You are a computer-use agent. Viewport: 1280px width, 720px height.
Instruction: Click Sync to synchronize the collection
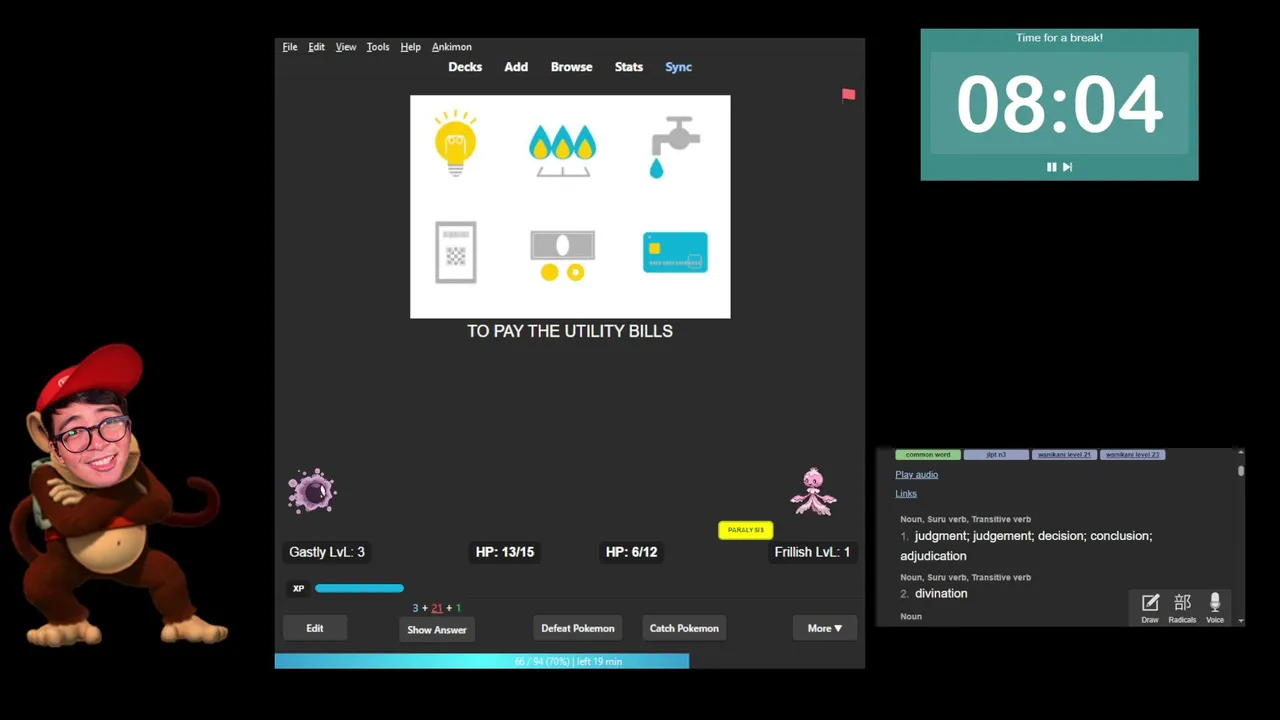tap(678, 67)
